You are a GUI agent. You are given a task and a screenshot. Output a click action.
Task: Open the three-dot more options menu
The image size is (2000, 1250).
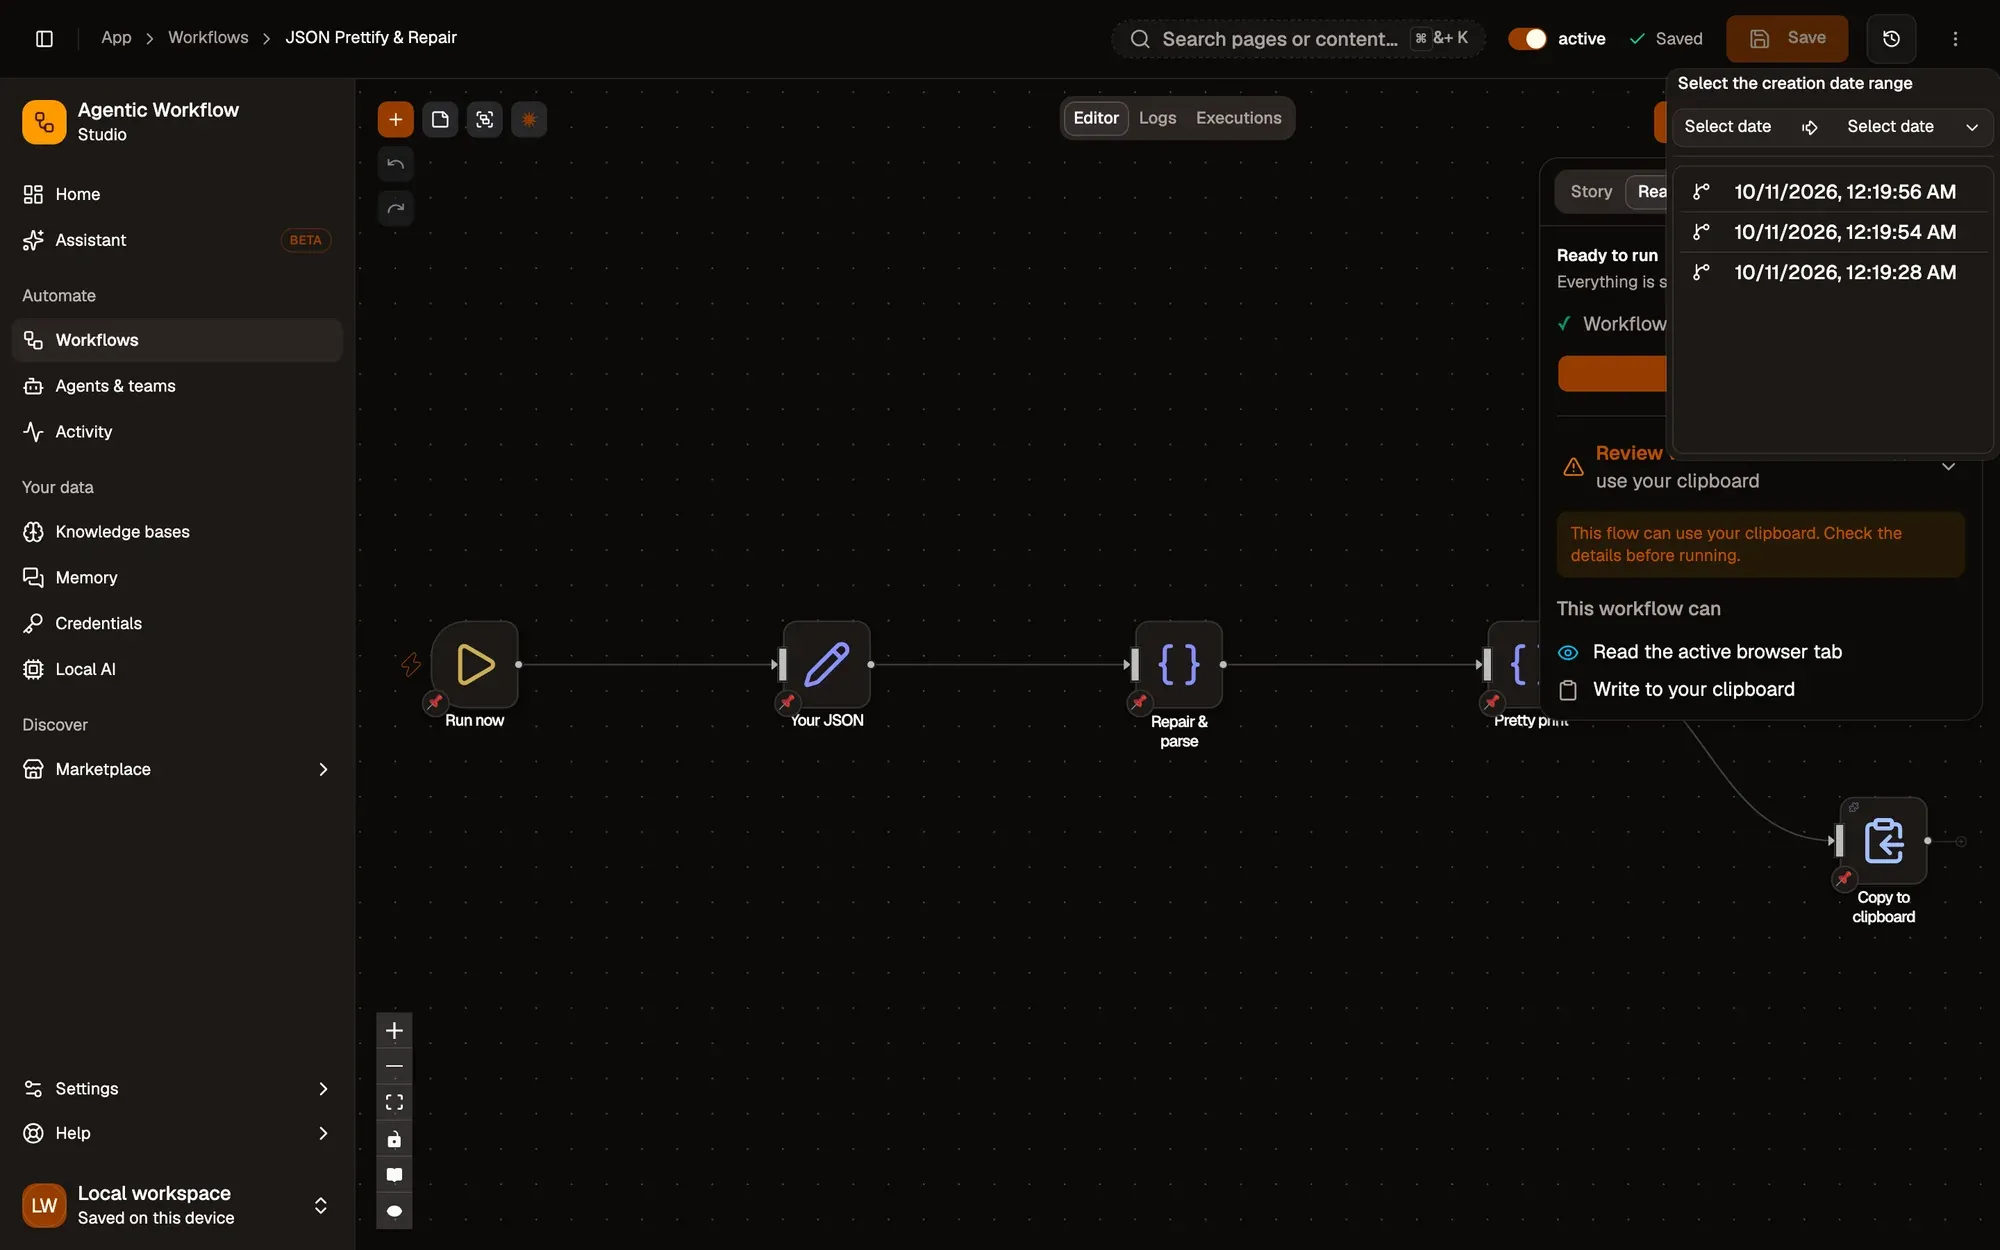tap(1955, 38)
